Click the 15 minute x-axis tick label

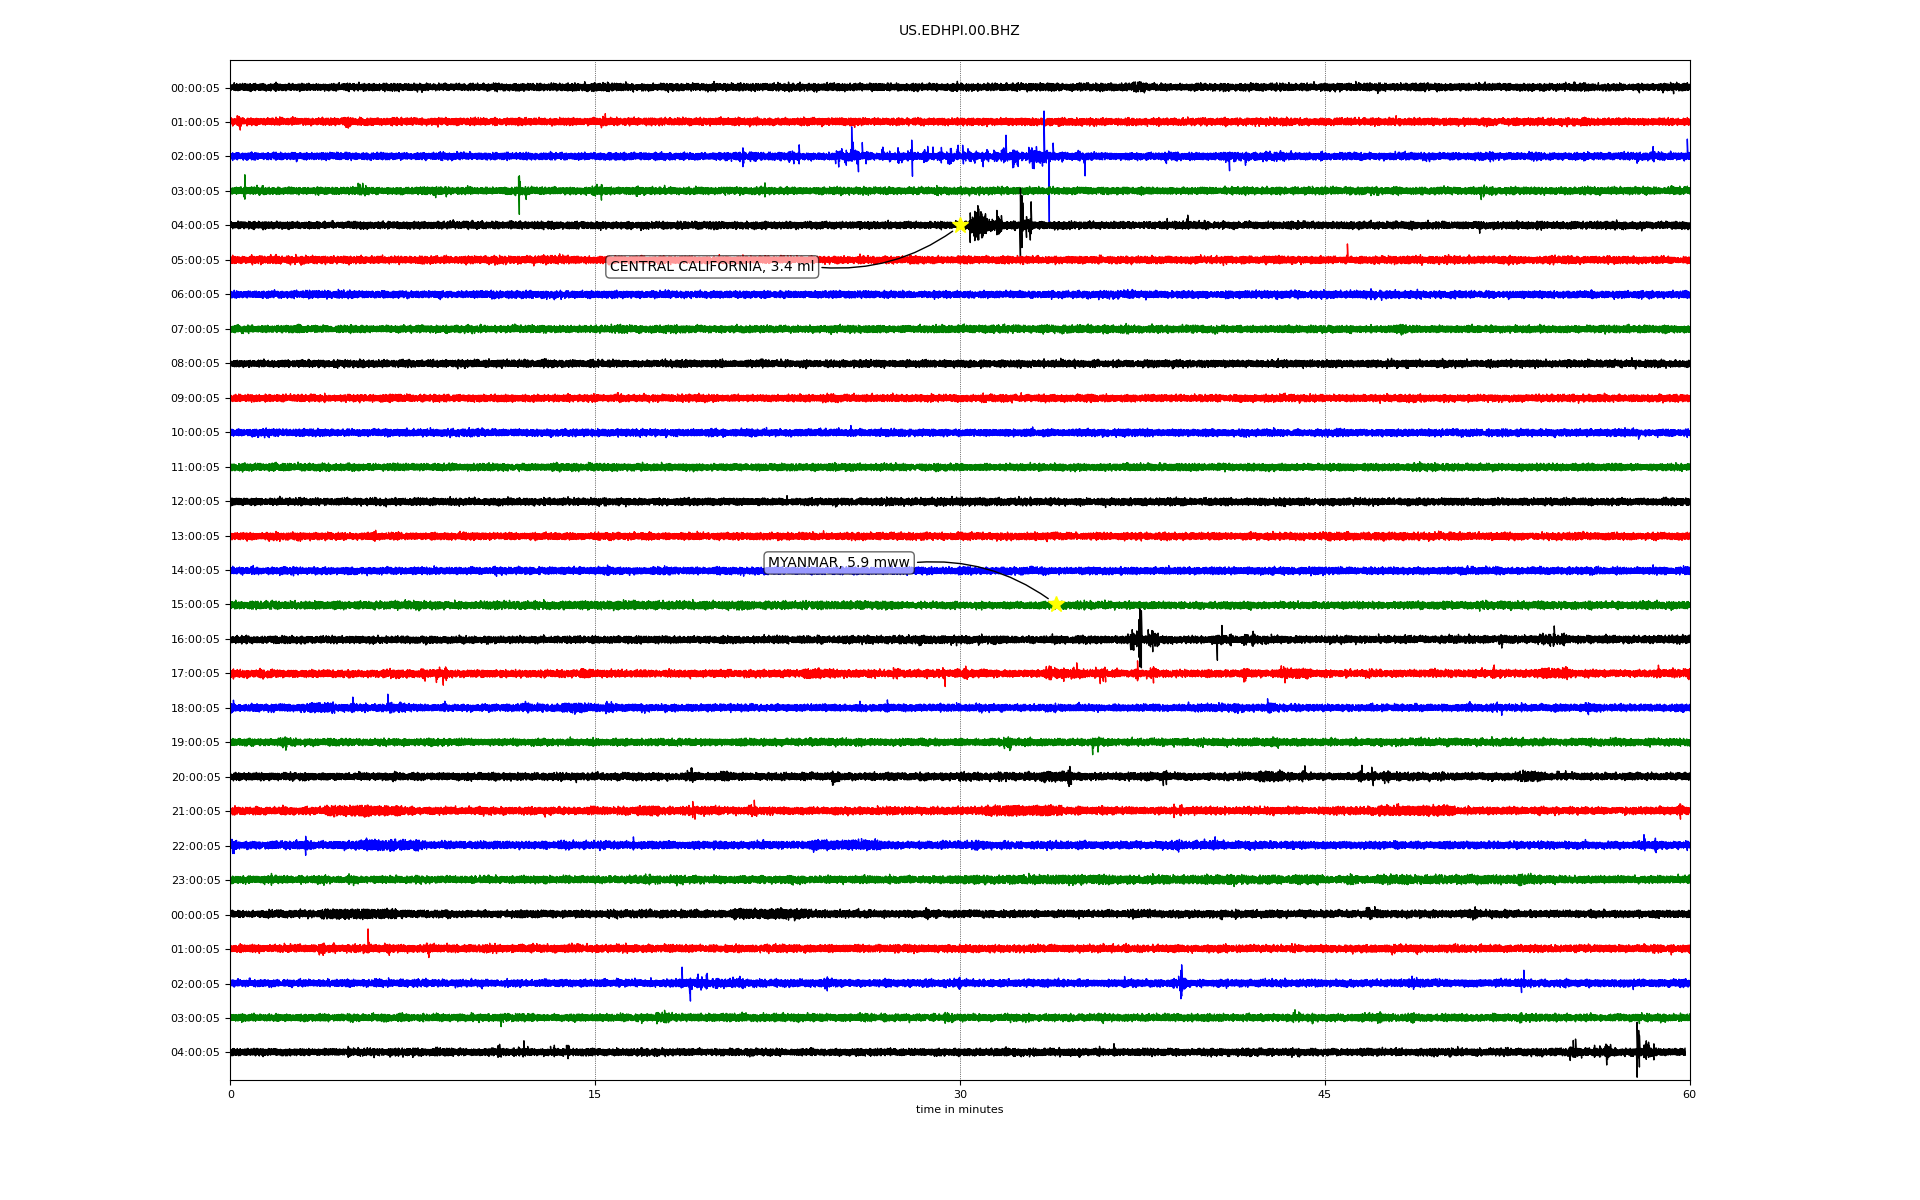coord(595,1094)
